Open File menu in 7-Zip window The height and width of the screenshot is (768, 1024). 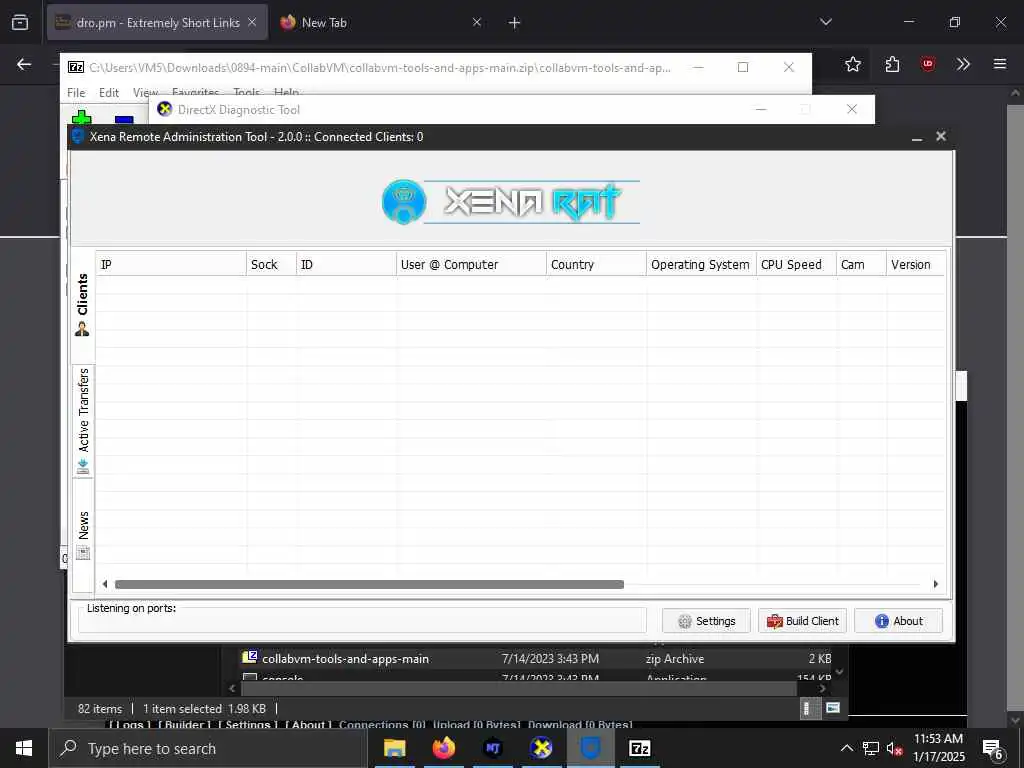click(x=76, y=93)
